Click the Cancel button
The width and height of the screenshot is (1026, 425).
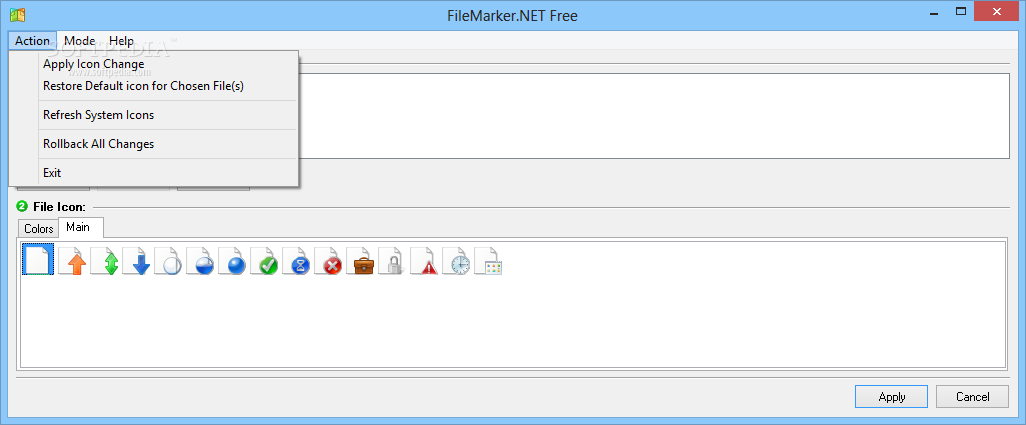pyautogui.click(x=972, y=397)
